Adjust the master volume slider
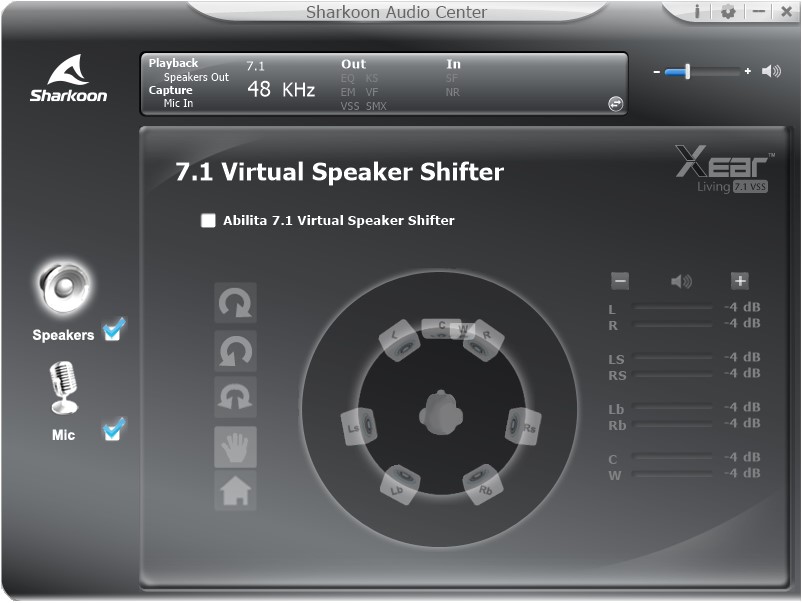802x603 pixels. [702, 72]
